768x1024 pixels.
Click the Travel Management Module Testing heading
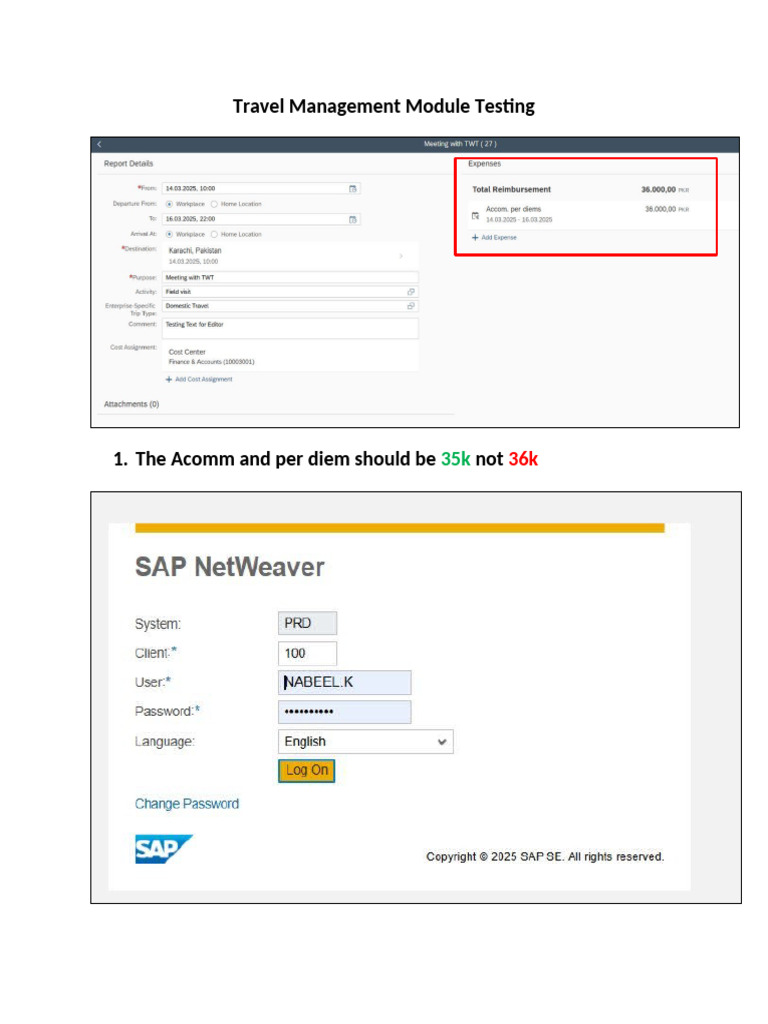(384, 106)
